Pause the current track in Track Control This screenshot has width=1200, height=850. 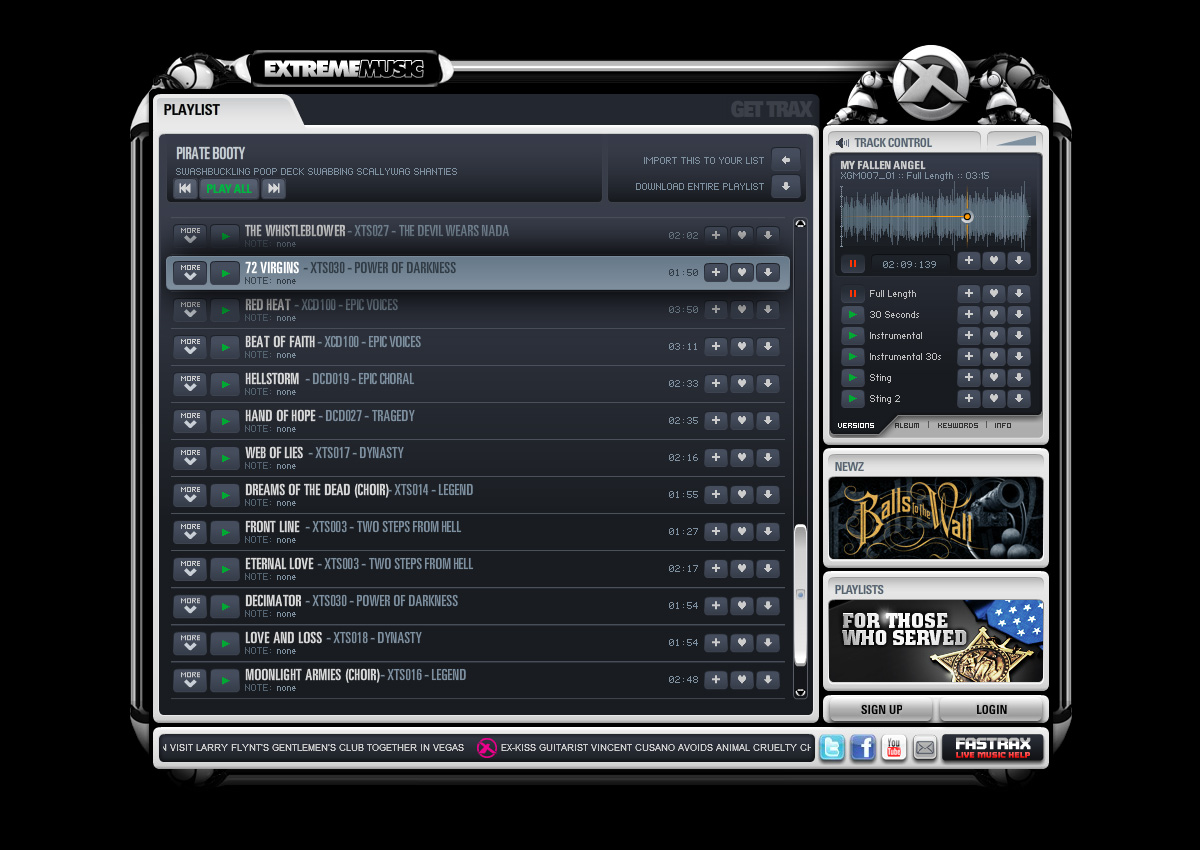tap(853, 264)
